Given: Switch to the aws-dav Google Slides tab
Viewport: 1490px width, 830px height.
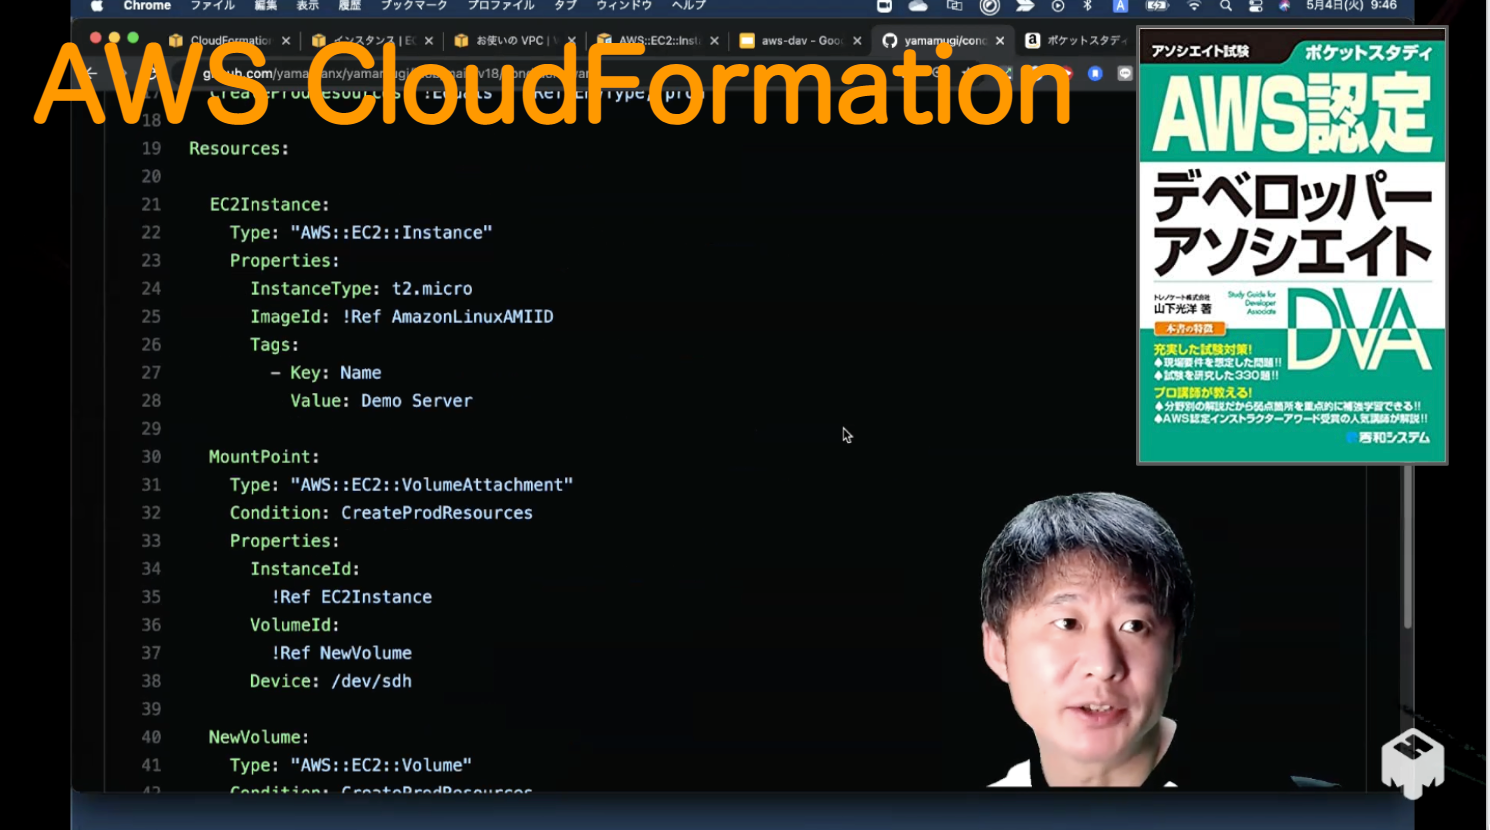Looking at the screenshot, I should (800, 41).
